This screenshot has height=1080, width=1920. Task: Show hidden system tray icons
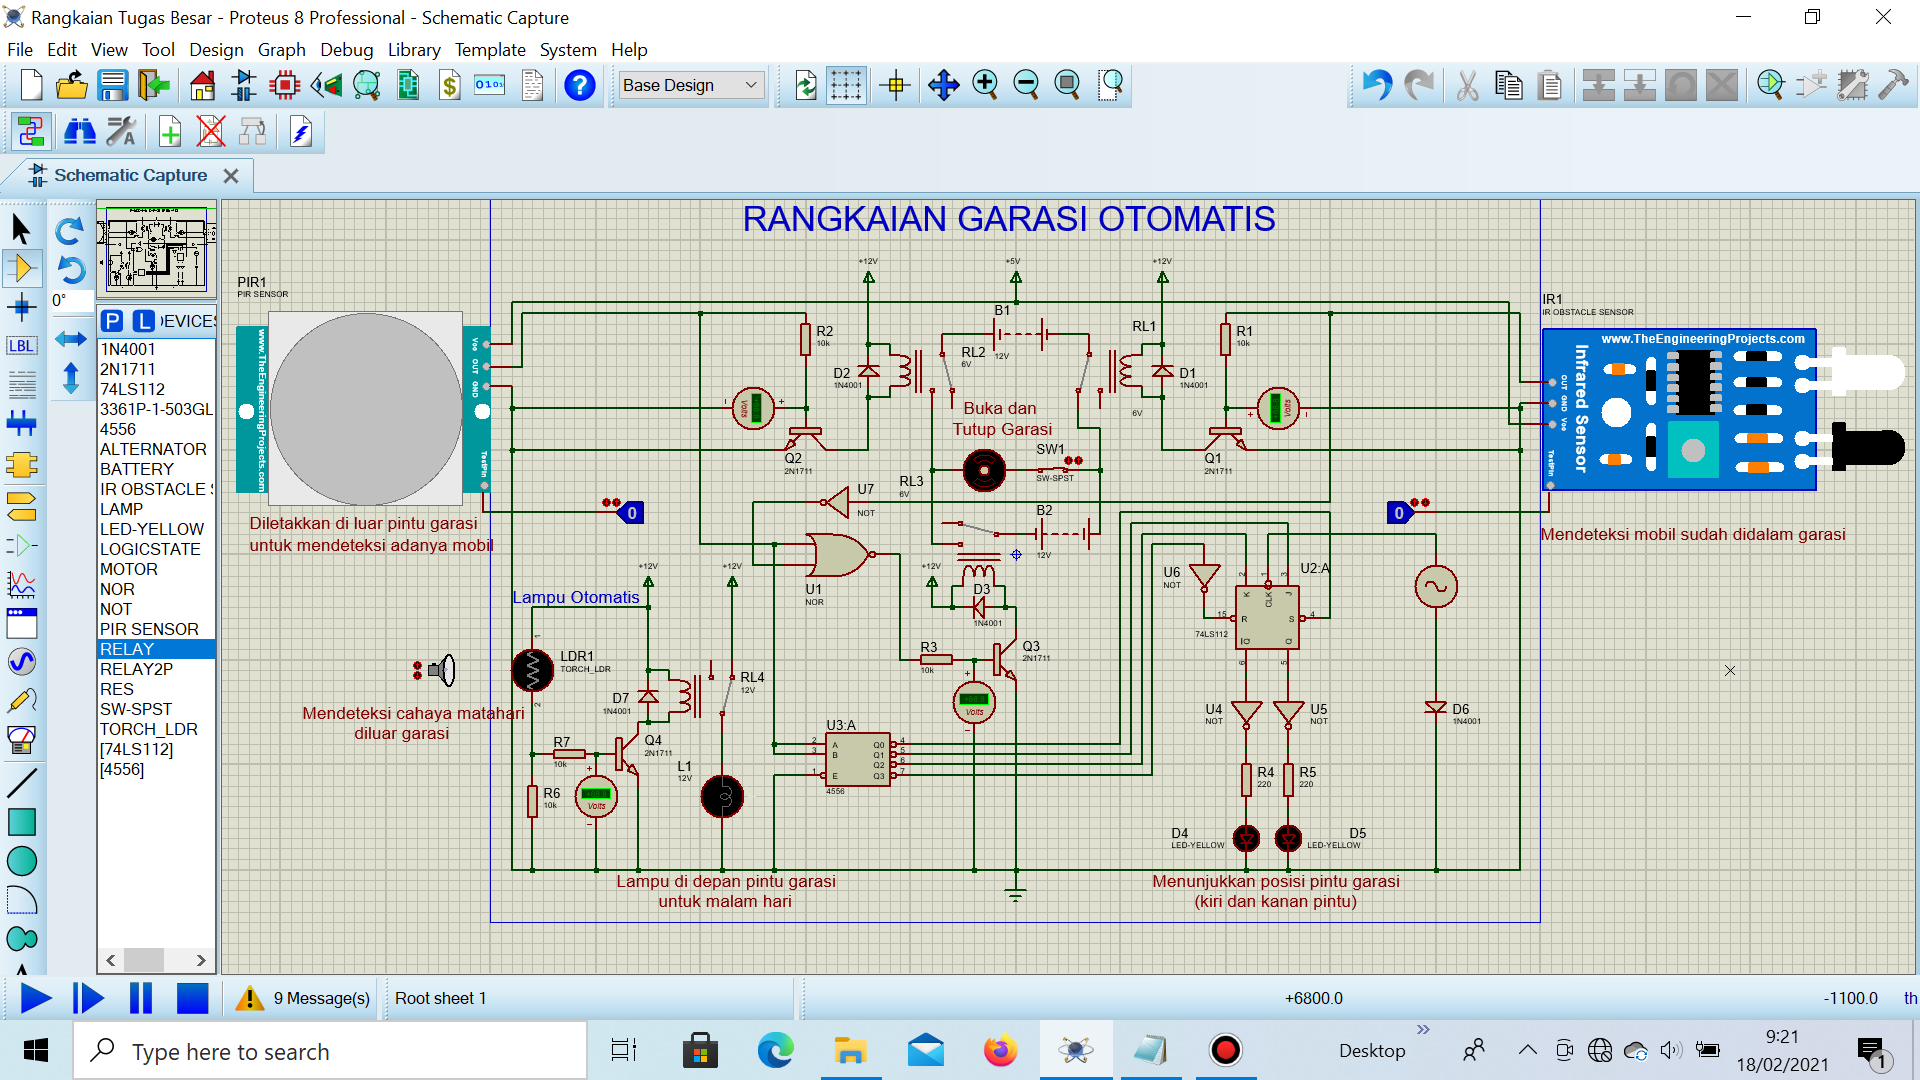[x=1527, y=1050]
